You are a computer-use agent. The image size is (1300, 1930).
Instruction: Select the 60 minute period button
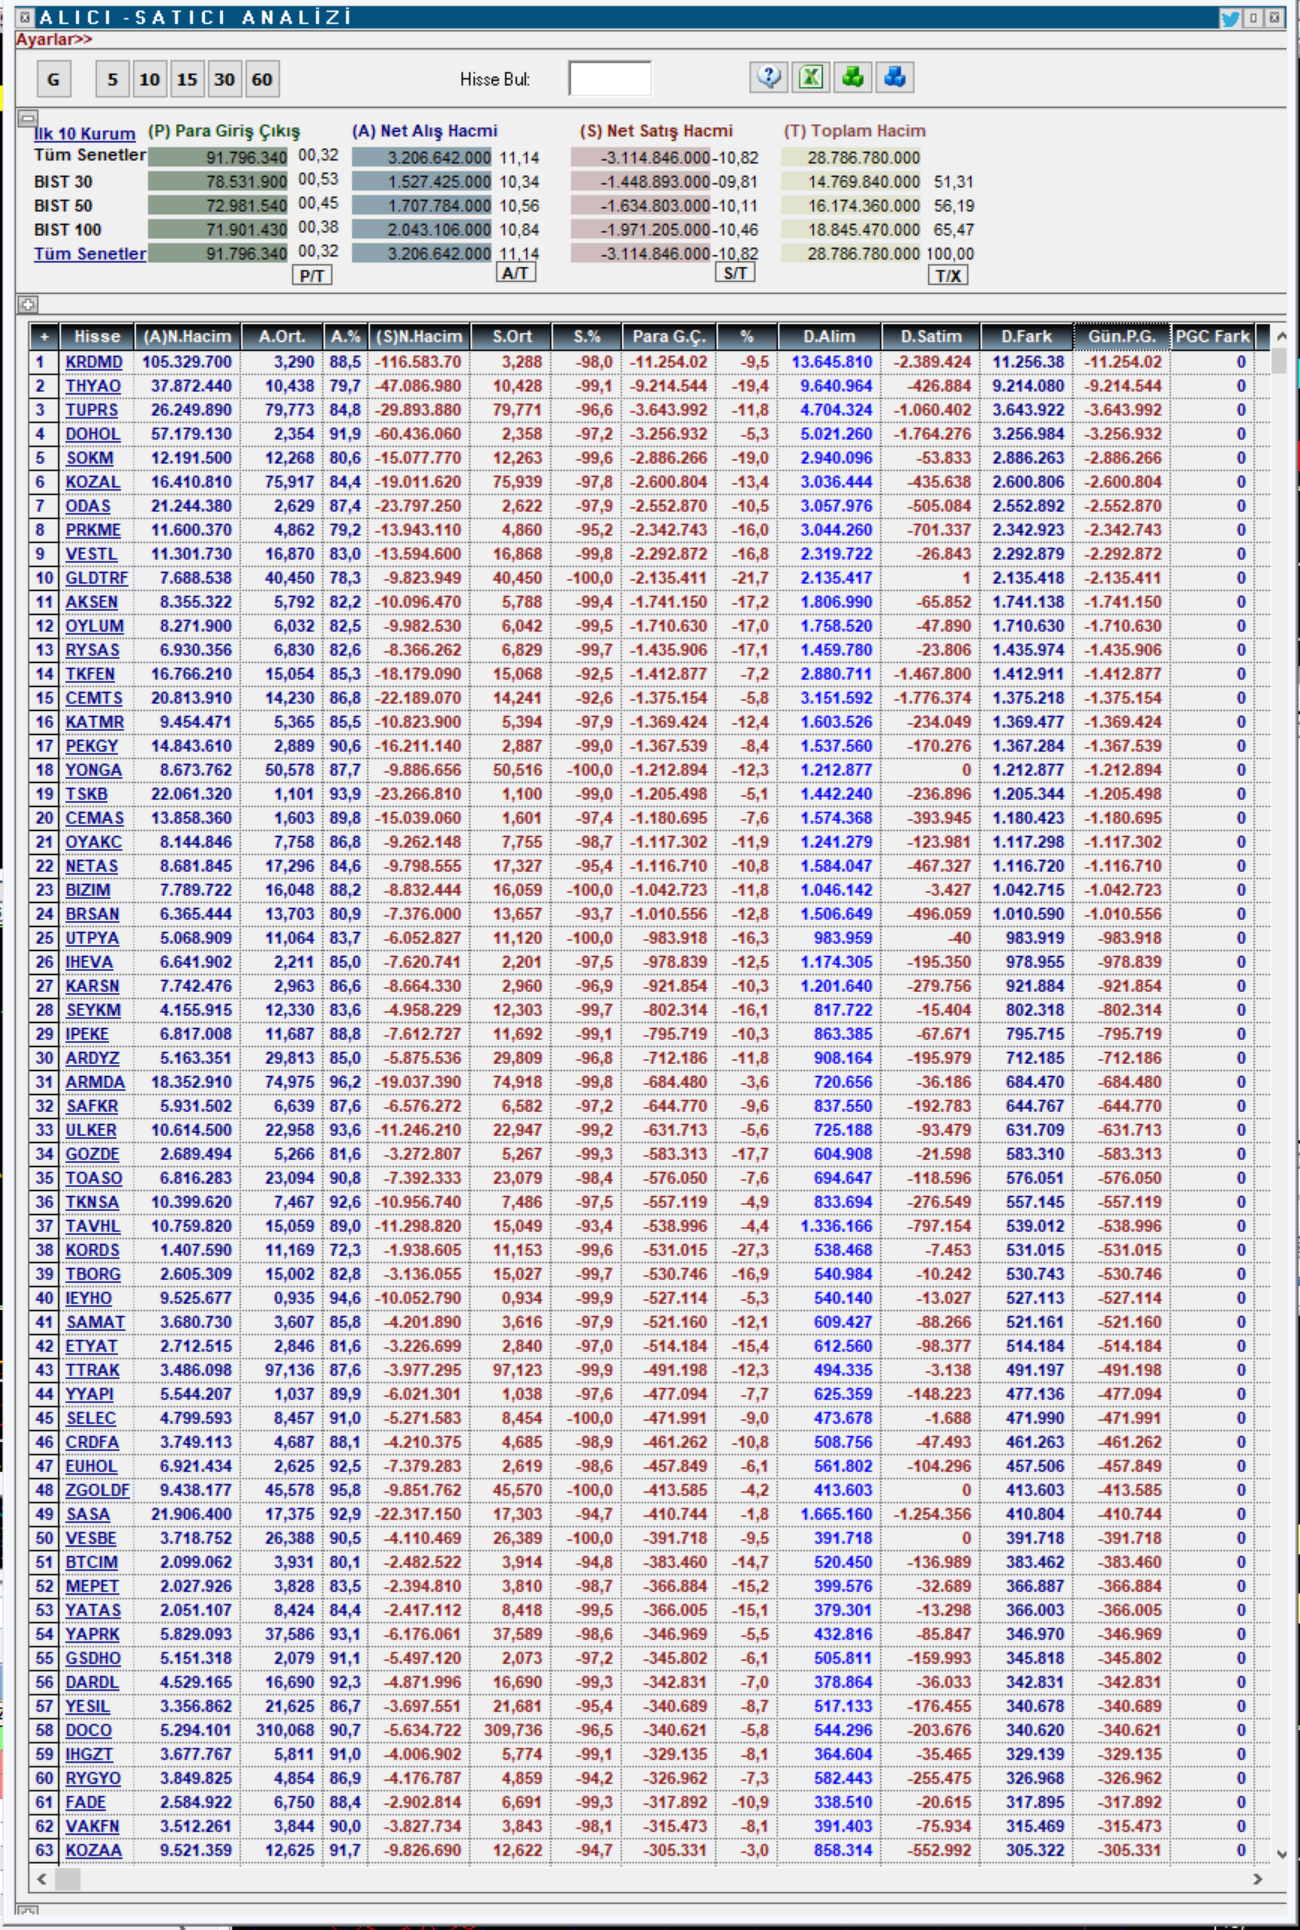pyautogui.click(x=262, y=79)
